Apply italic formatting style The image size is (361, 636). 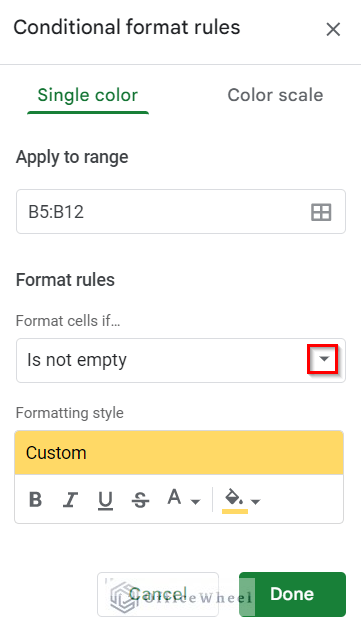pos(70,499)
